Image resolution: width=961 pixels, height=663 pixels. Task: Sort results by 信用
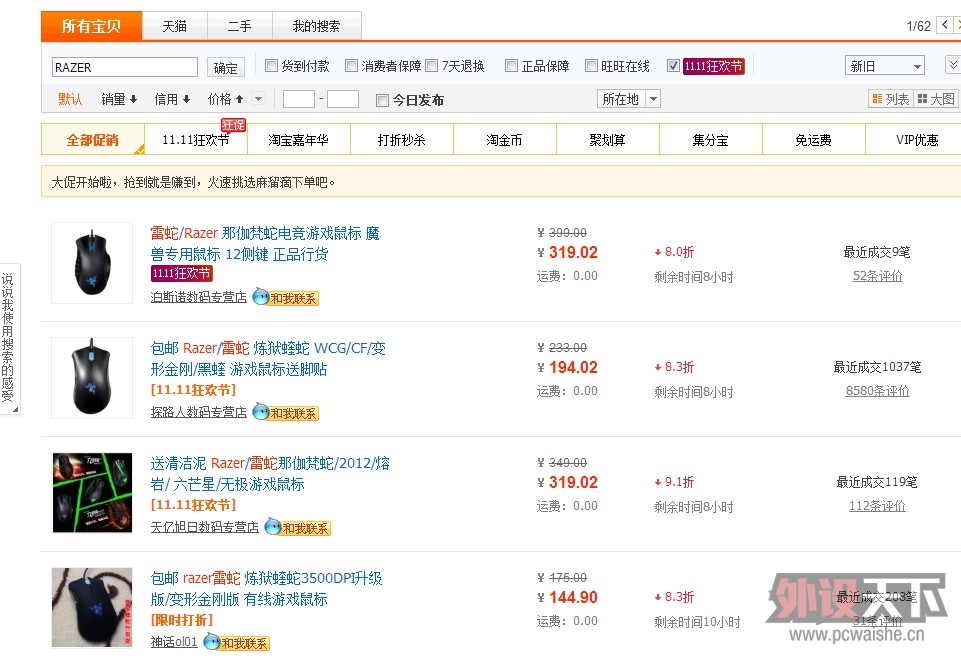(x=172, y=99)
